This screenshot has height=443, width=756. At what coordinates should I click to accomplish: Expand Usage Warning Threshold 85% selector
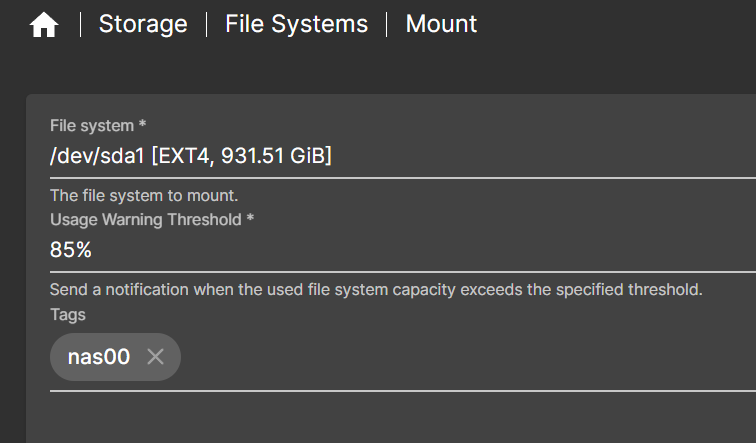pyautogui.click(x=403, y=250)
